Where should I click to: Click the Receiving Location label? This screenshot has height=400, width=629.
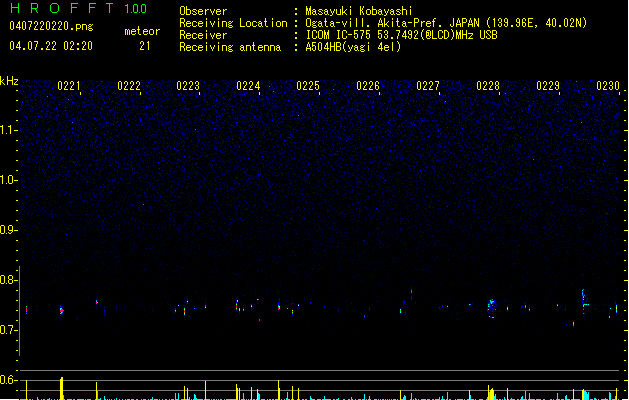click(233, 23)
